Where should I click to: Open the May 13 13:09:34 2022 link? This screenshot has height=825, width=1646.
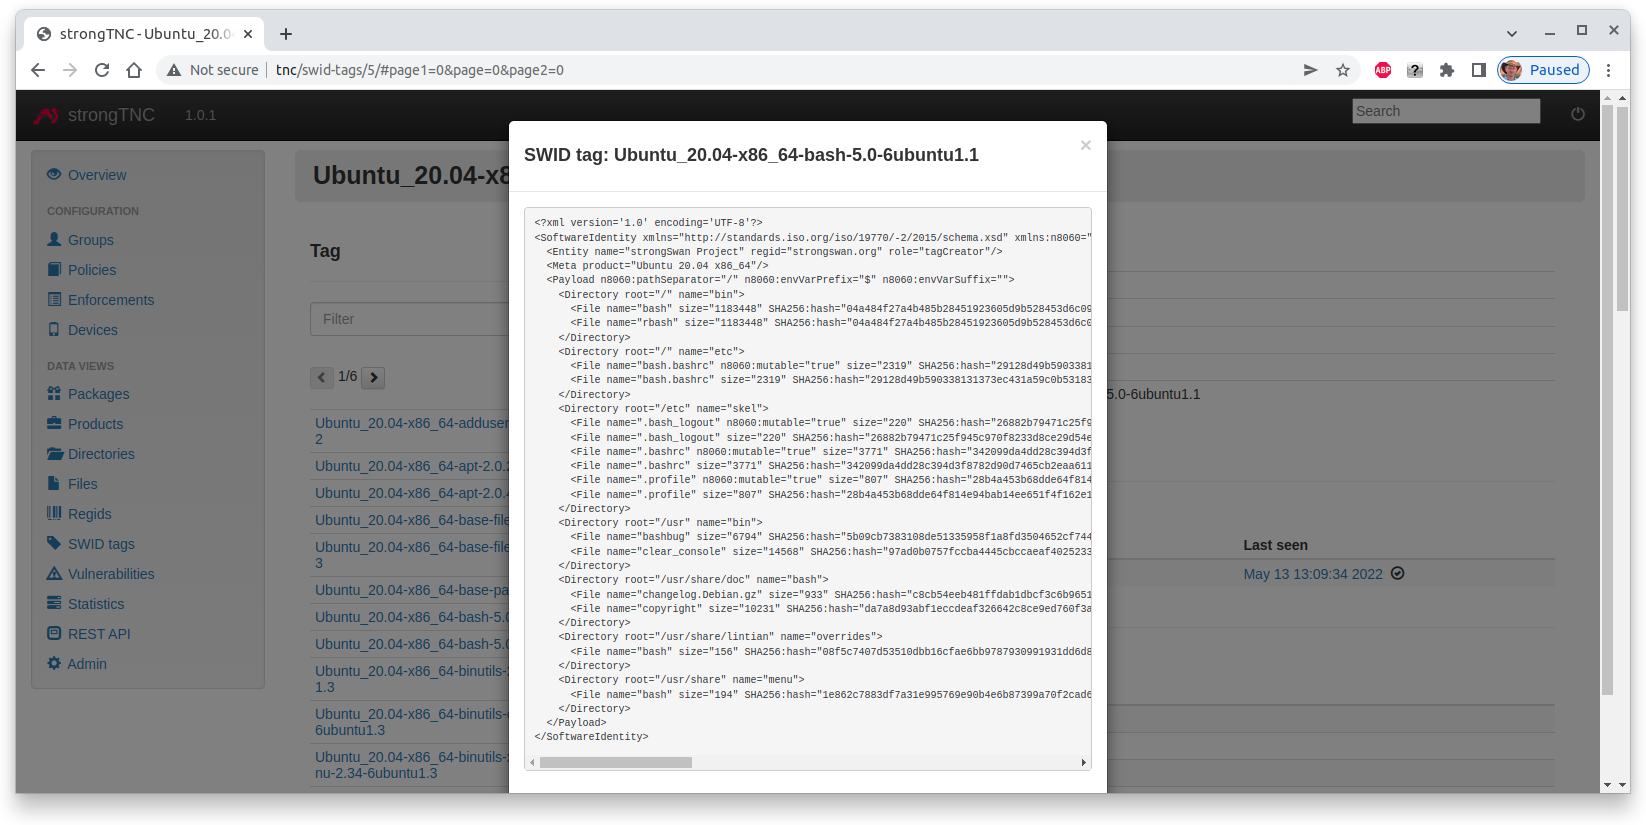[x=1313, y=574]
